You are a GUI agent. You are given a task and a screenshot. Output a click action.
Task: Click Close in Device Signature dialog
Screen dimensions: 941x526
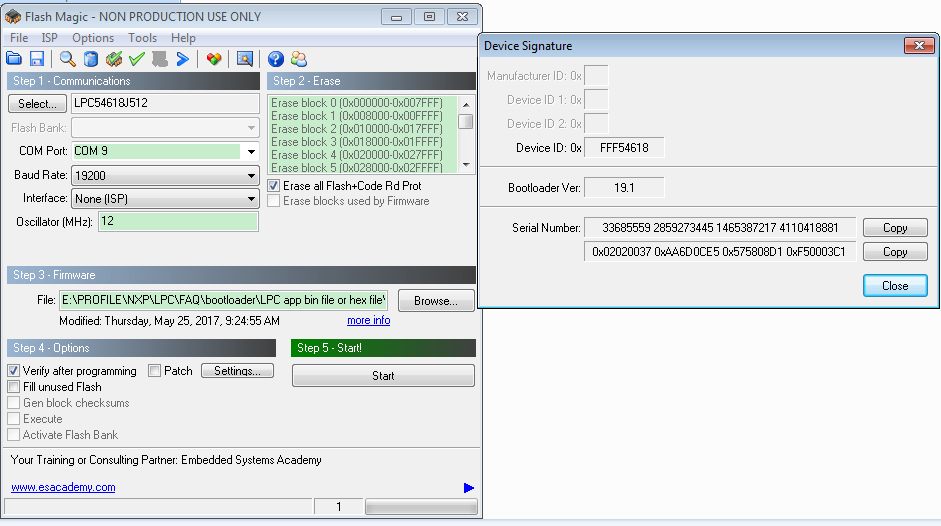click(895, 286)
